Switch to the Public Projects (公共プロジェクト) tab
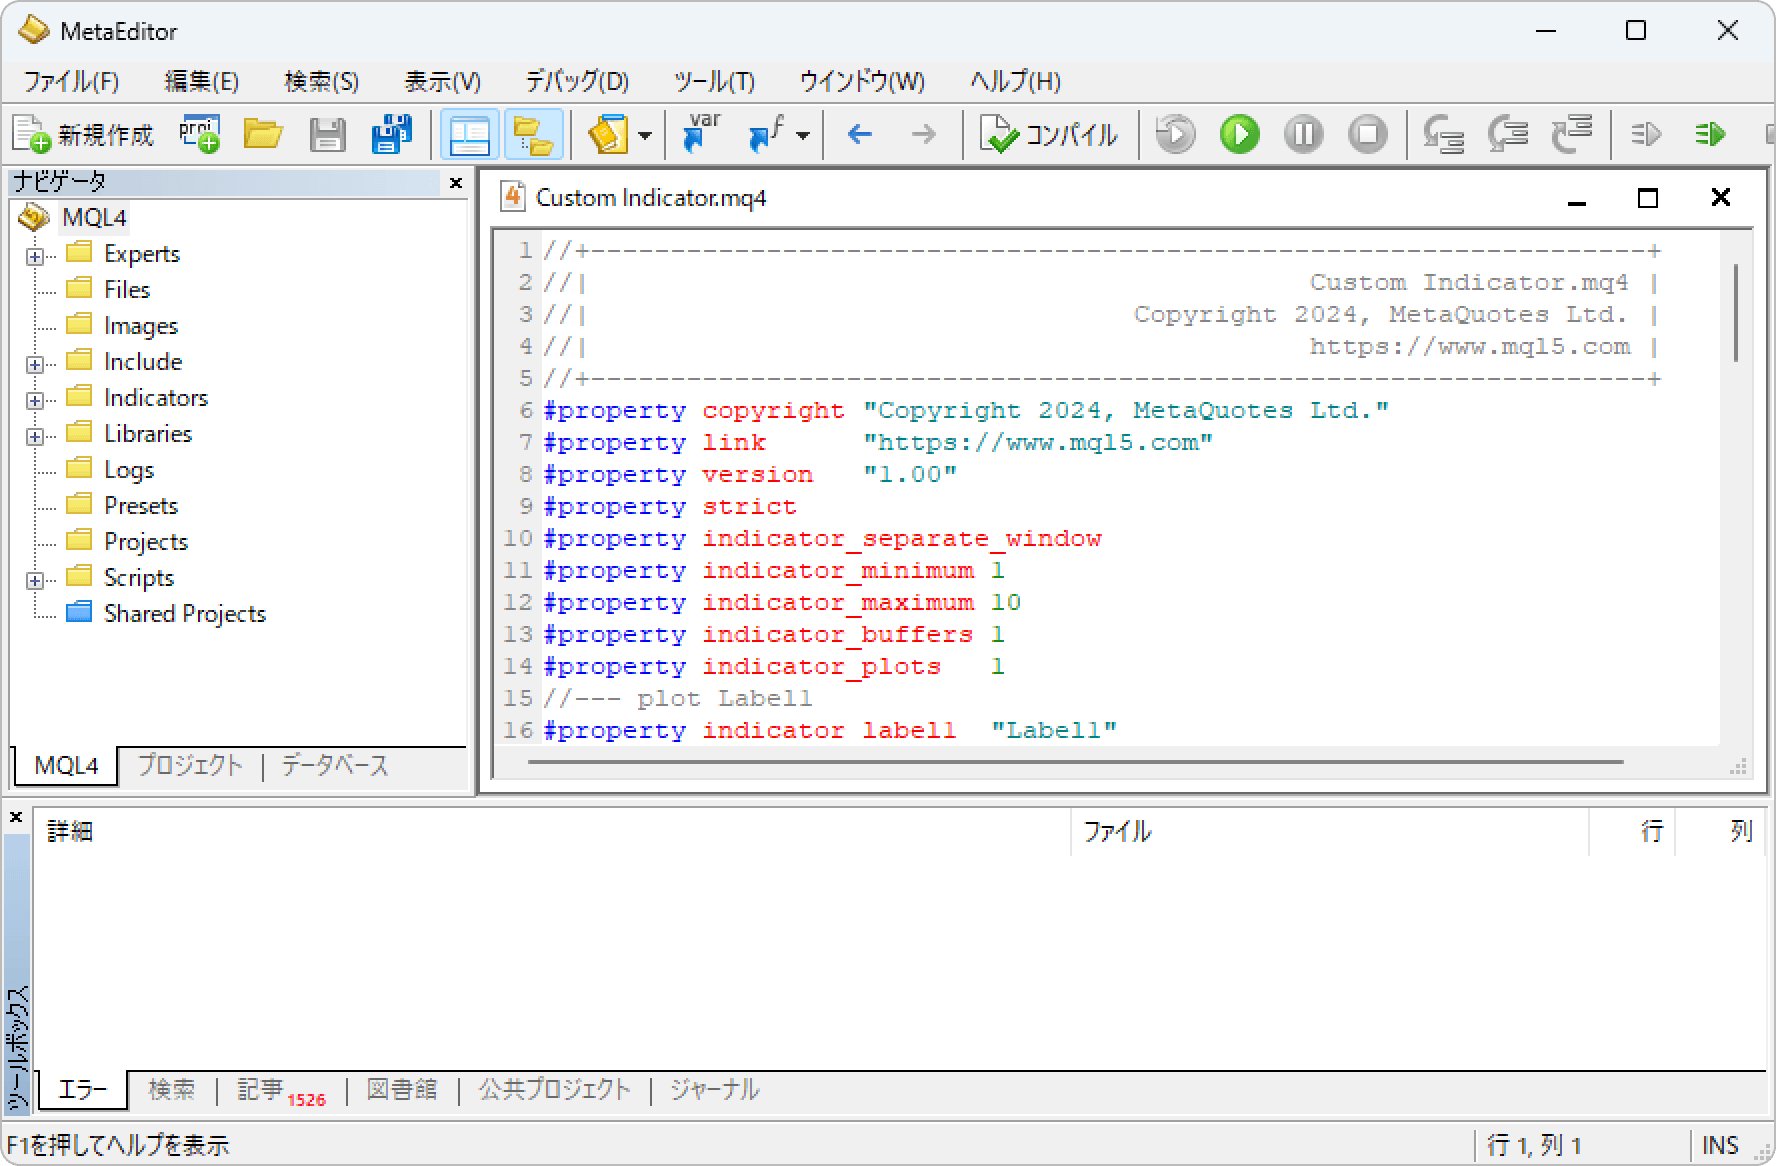Viewport: 1776px width, 1166px height. (554, 1089)
